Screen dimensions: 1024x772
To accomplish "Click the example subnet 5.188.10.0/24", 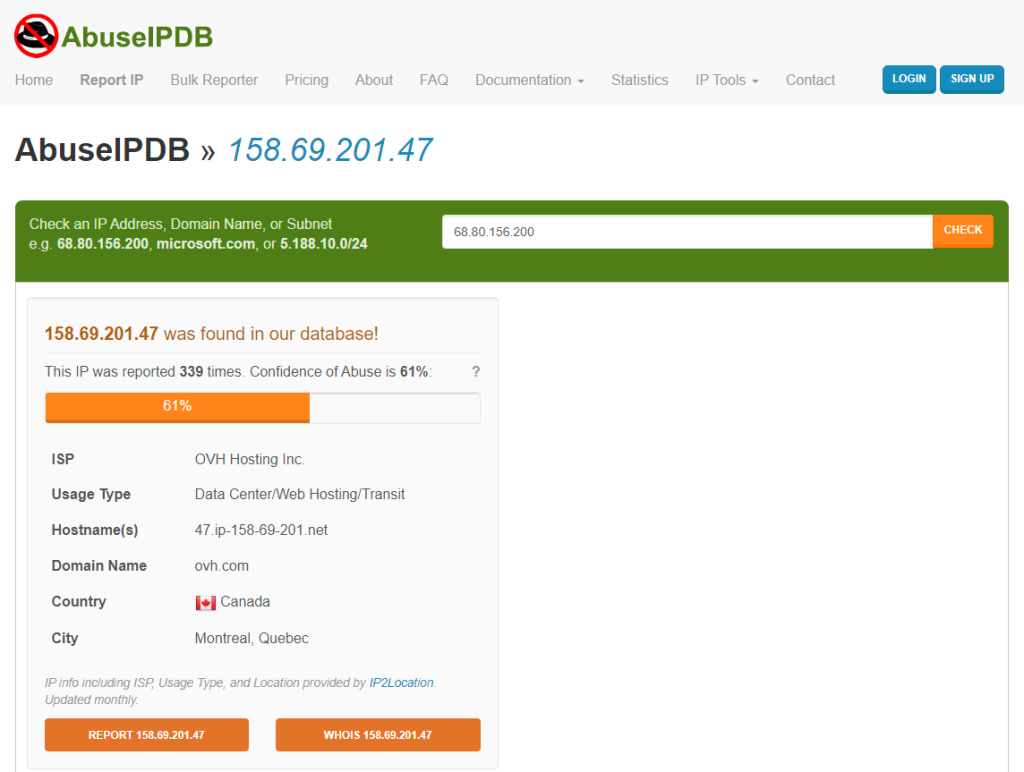I will (324, 244).
